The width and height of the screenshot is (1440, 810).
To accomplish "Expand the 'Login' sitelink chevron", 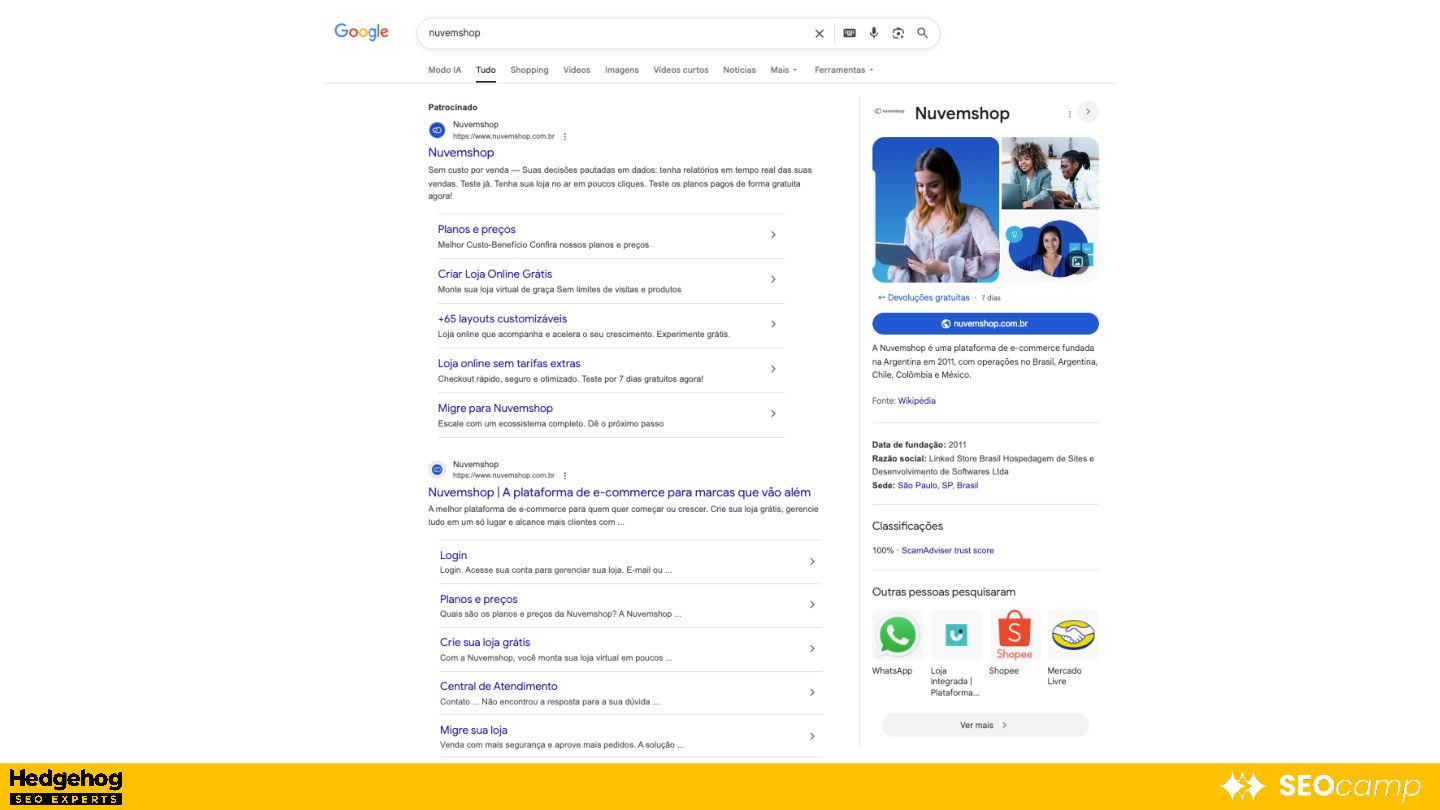I will 812,562.
